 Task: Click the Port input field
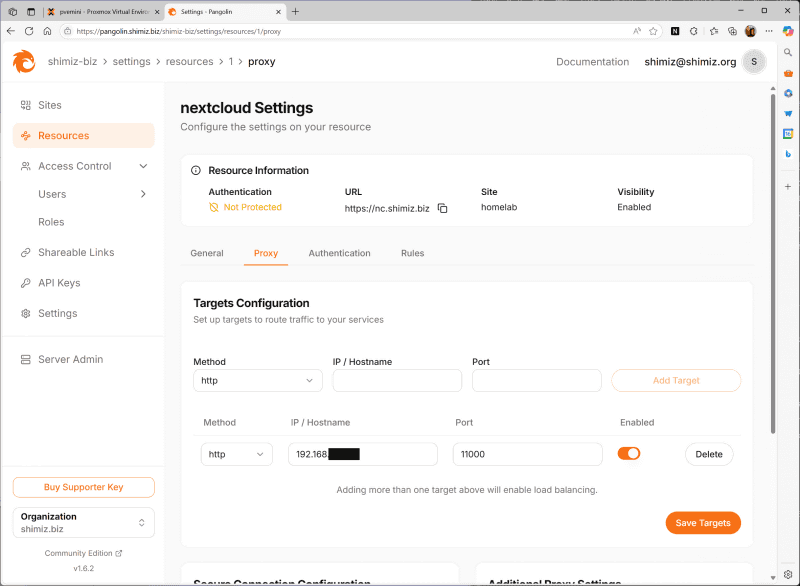point(536,380)
